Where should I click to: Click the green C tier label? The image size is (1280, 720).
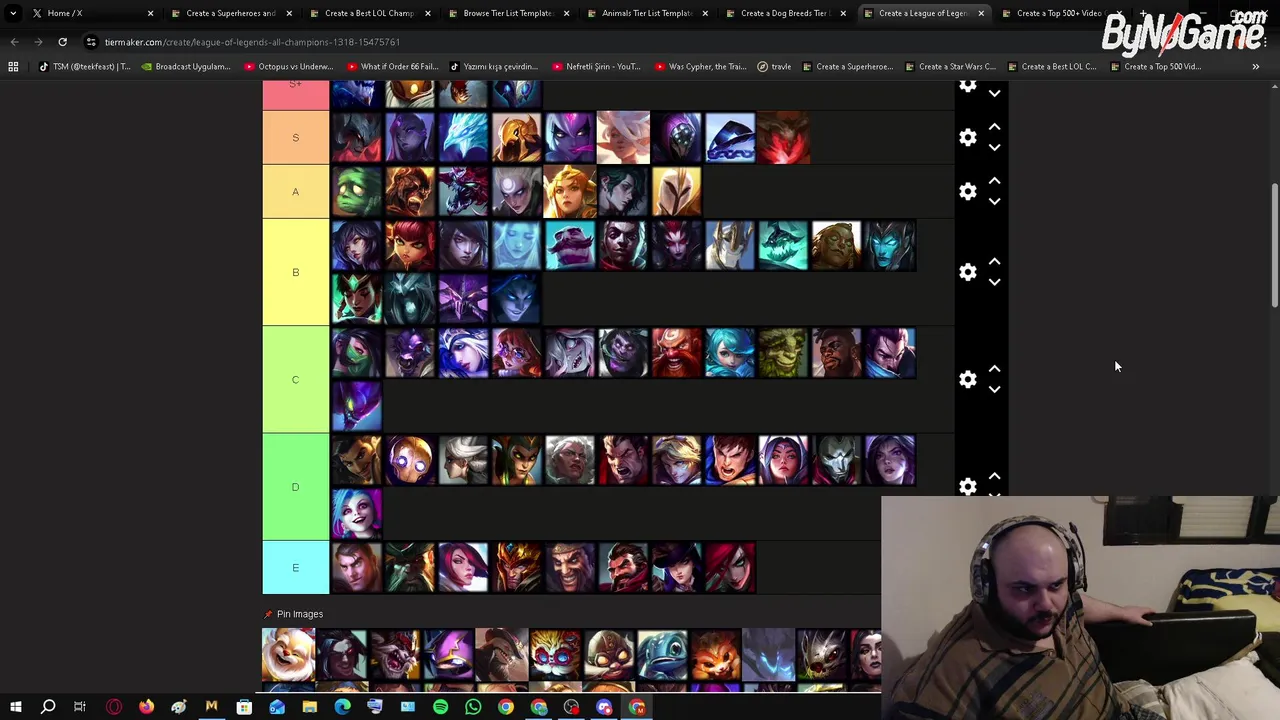tap(295, 379)
